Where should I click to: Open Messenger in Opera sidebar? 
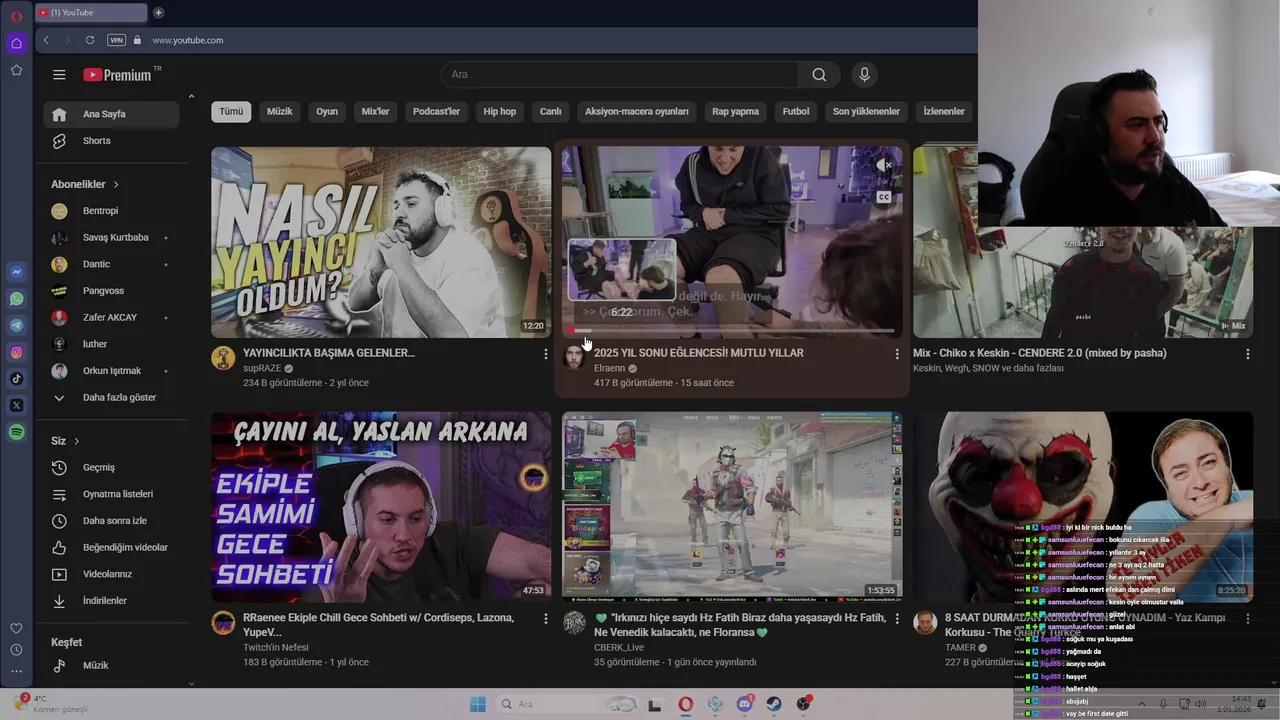(17, 272)
